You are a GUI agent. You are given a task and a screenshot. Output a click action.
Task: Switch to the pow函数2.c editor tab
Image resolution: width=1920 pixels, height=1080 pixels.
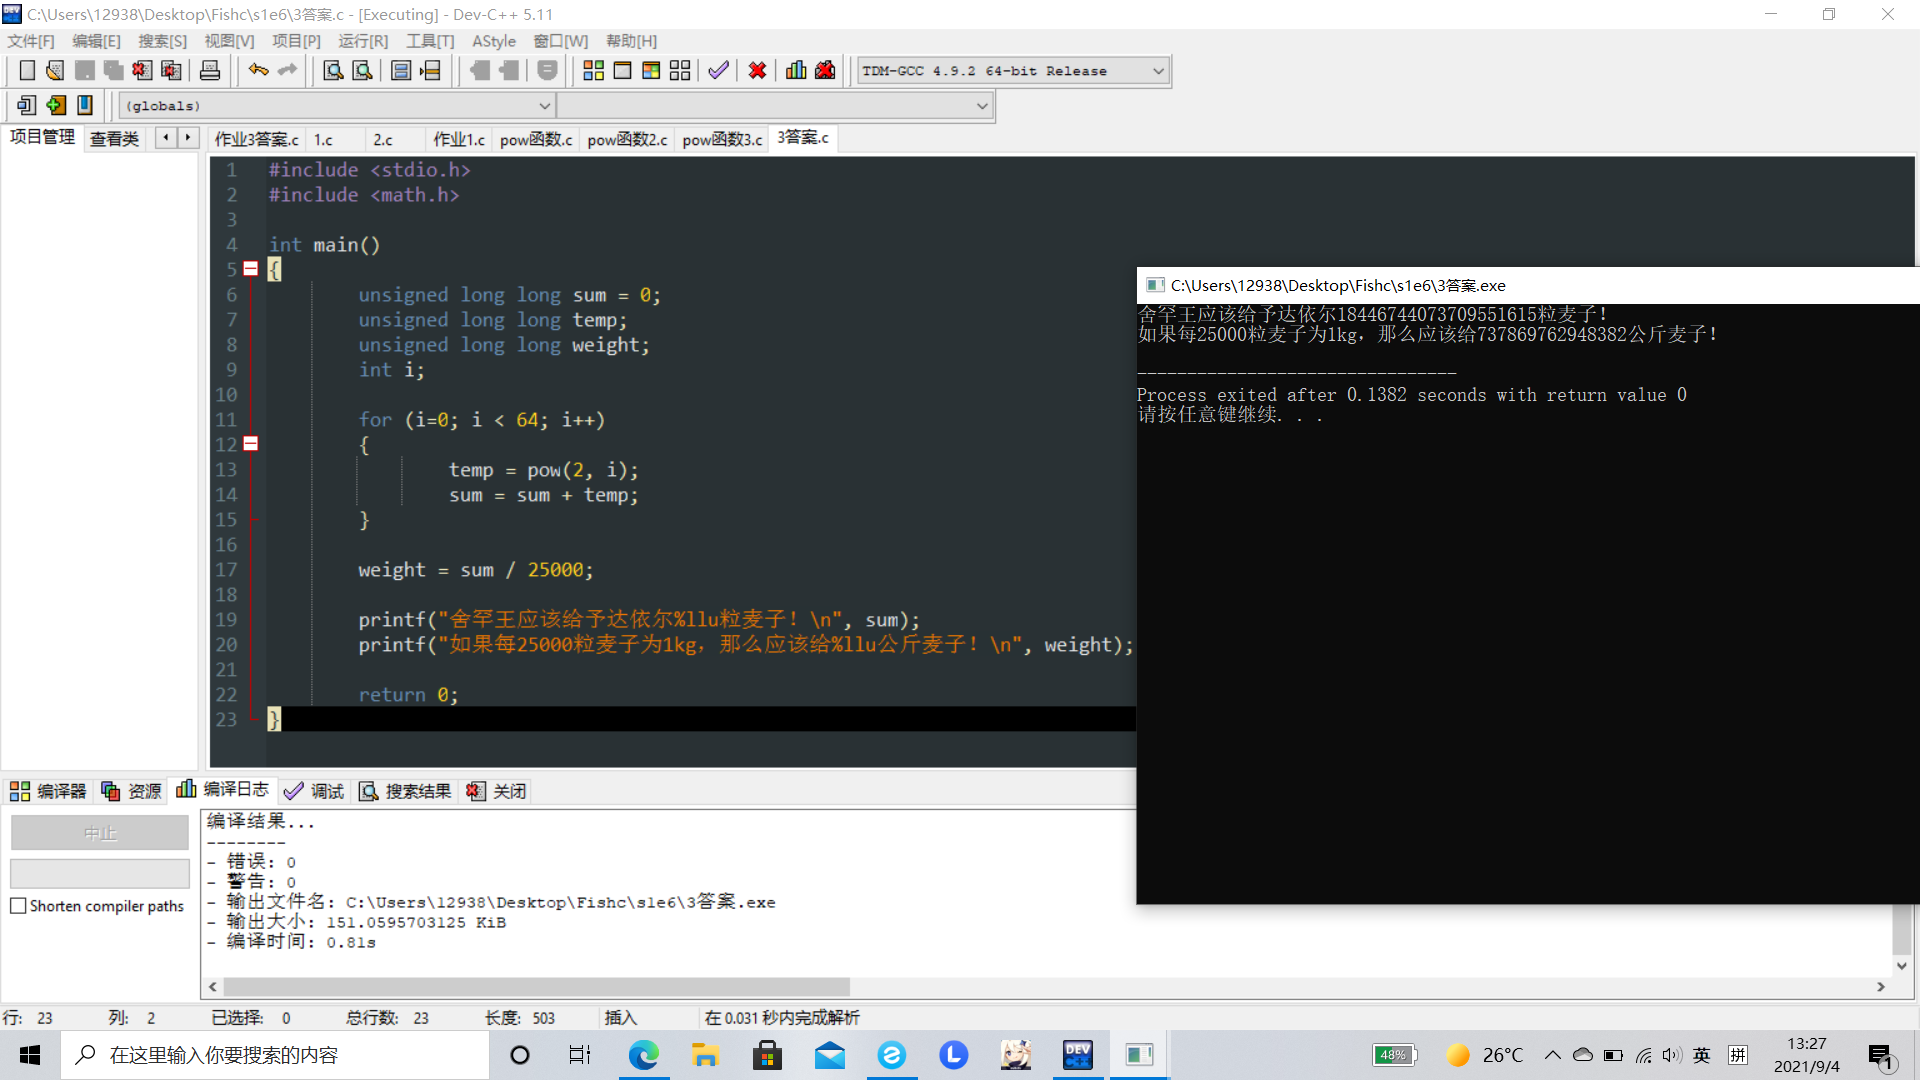click(627, 139)
